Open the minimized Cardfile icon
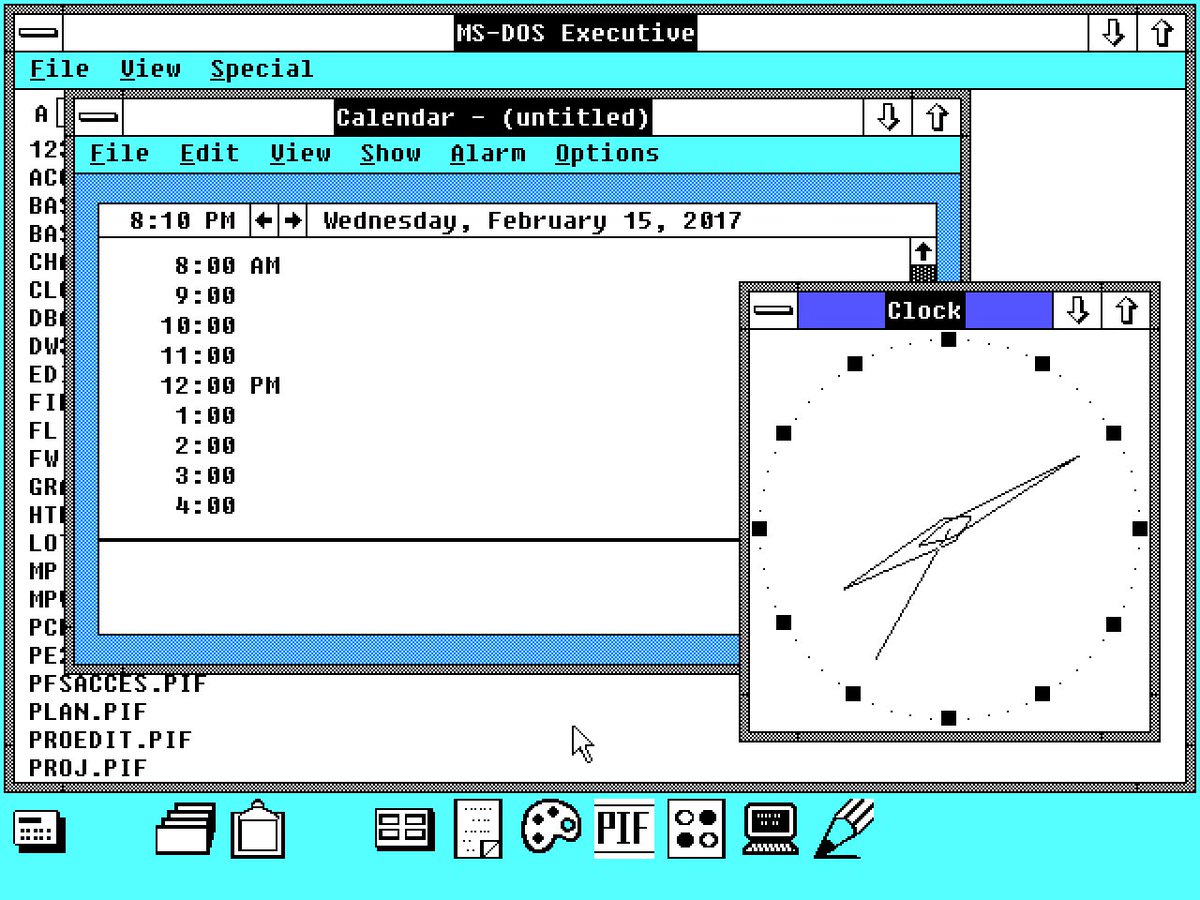 coord(186,828)
